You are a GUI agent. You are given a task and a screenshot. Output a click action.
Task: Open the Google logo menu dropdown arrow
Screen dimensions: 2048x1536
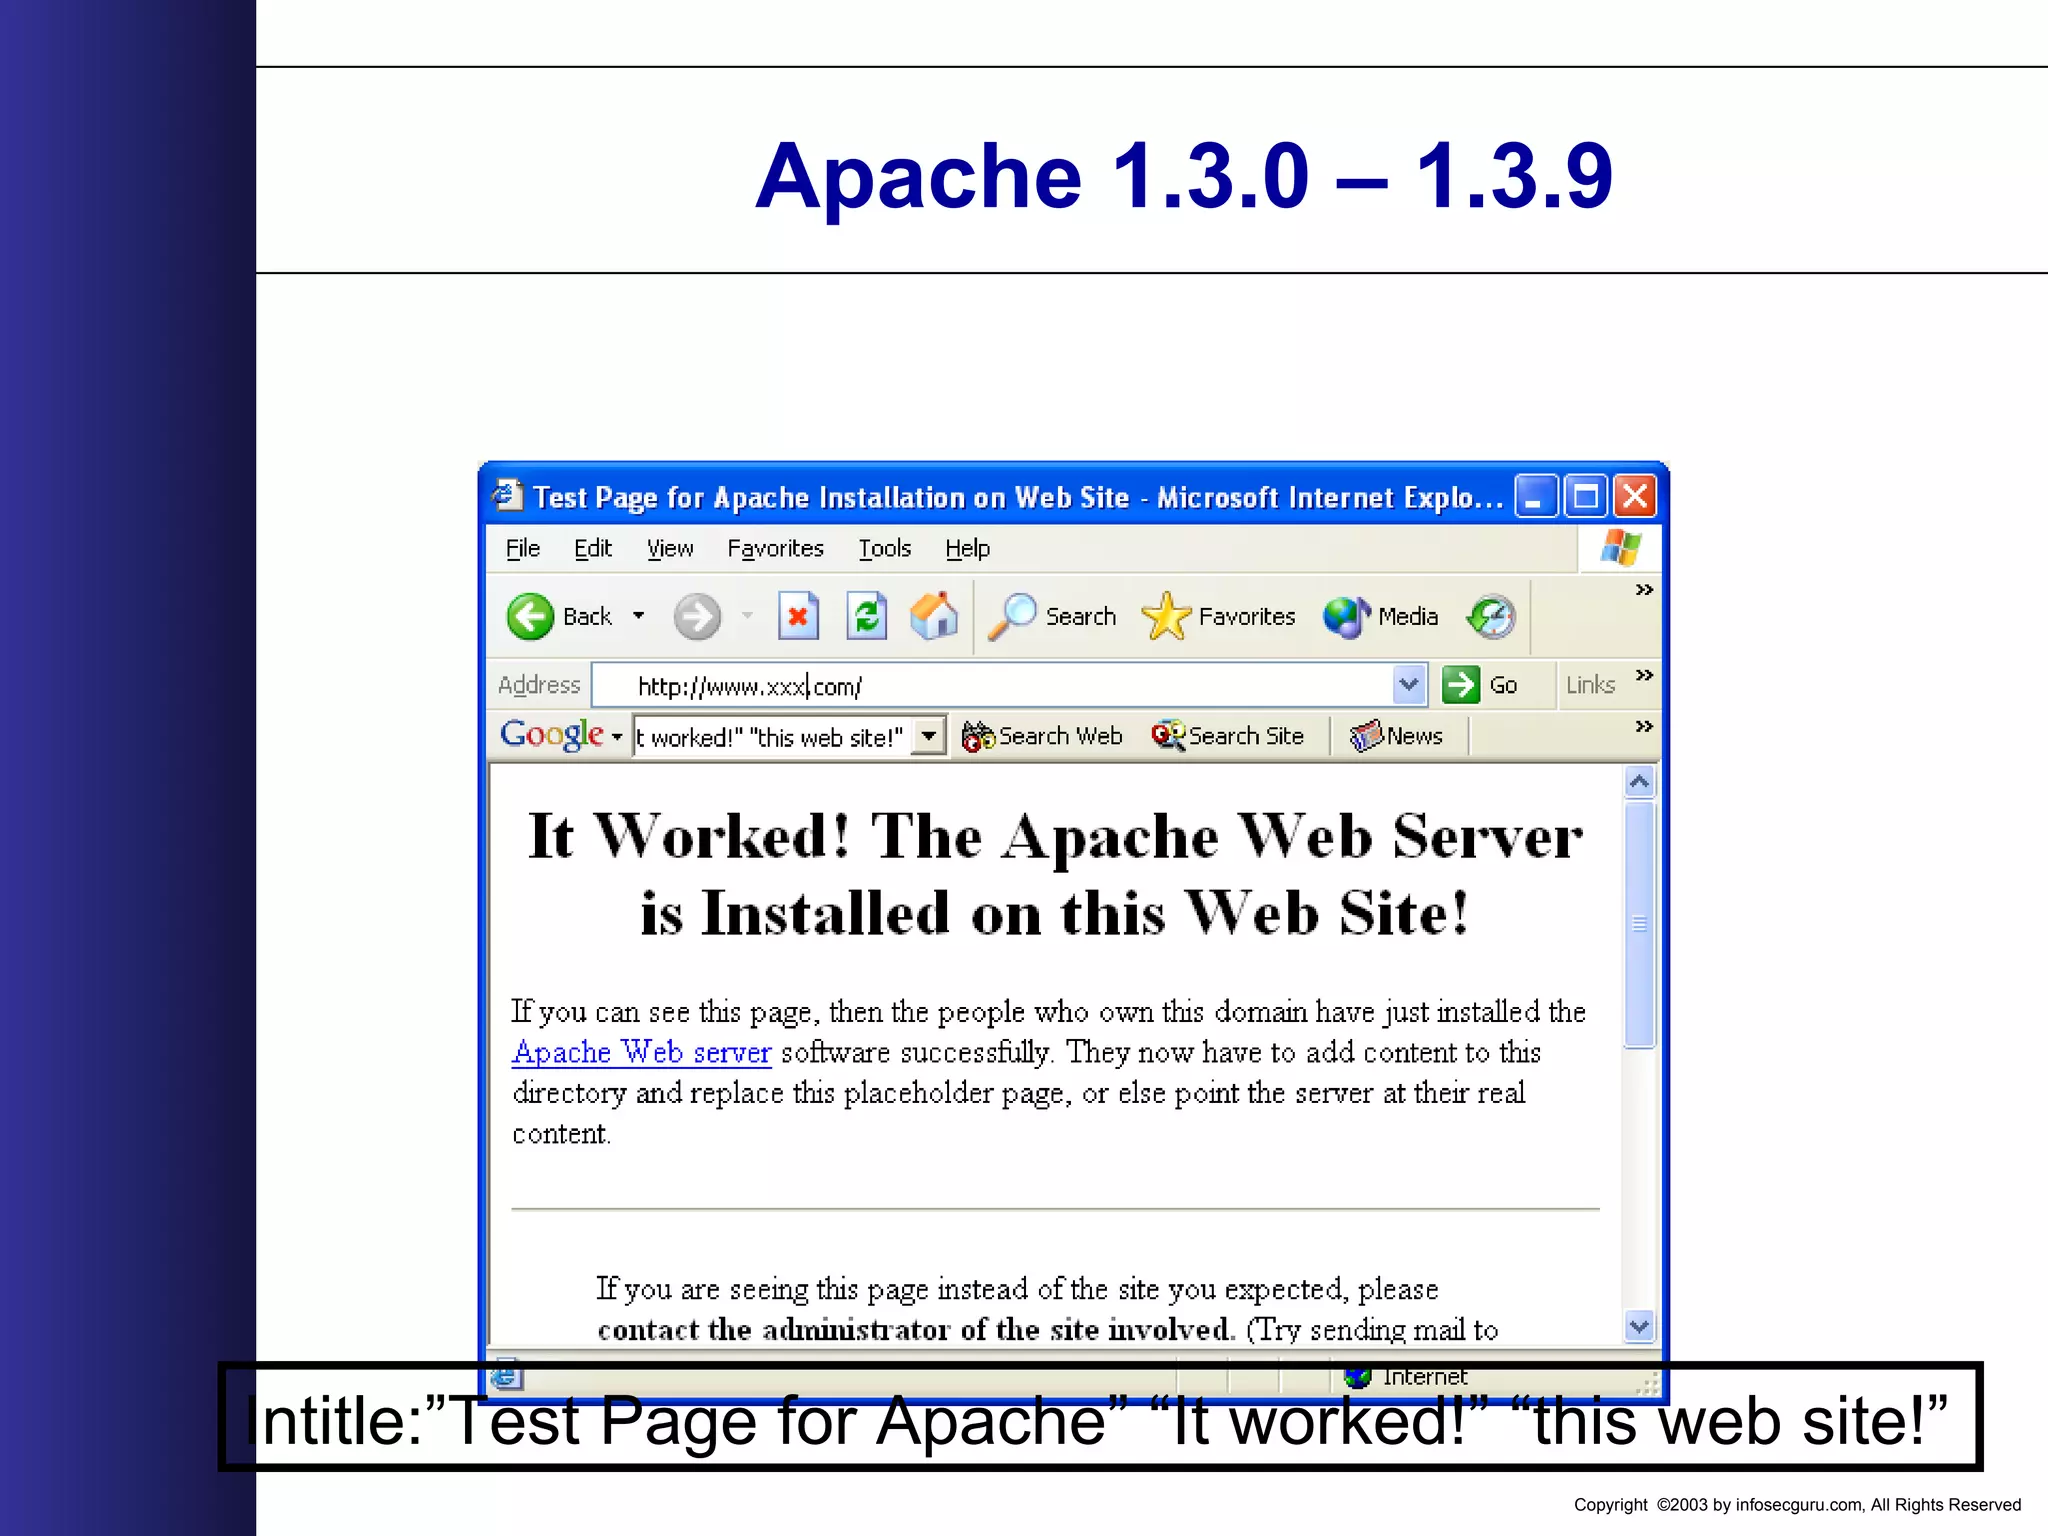617,737
